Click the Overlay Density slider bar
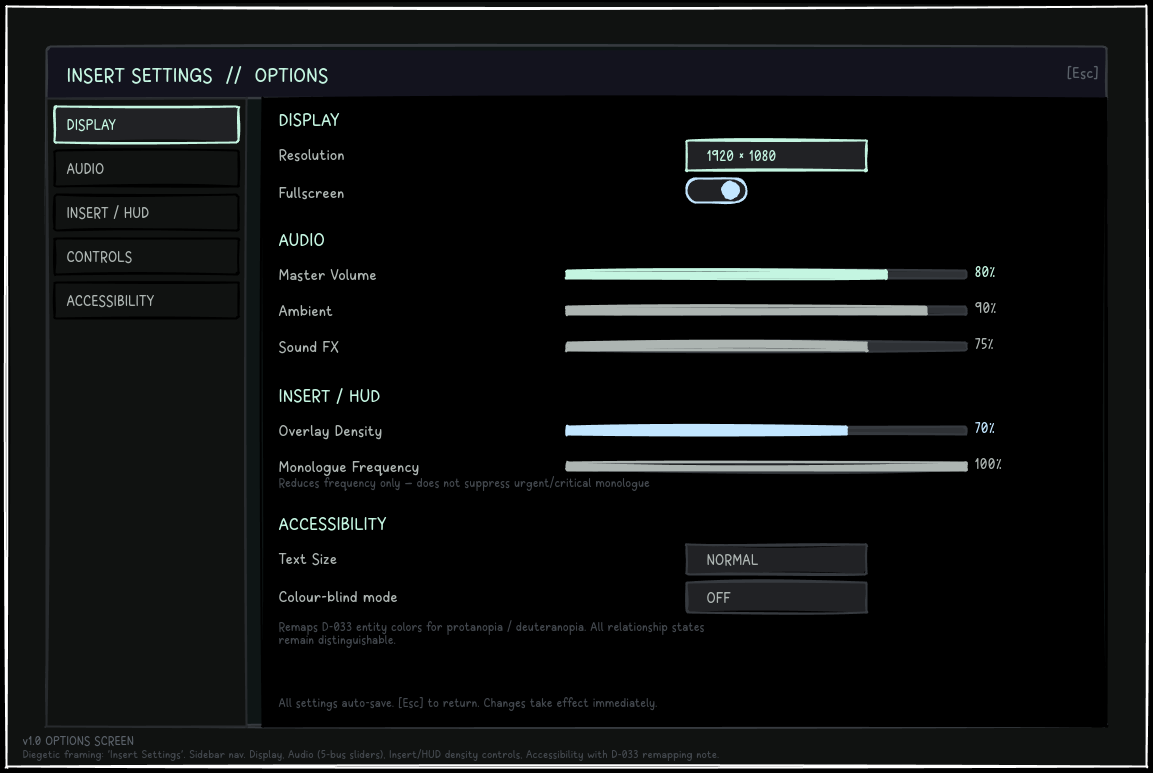The width and height of the screenshot is (1153, 773). point(765,430)
